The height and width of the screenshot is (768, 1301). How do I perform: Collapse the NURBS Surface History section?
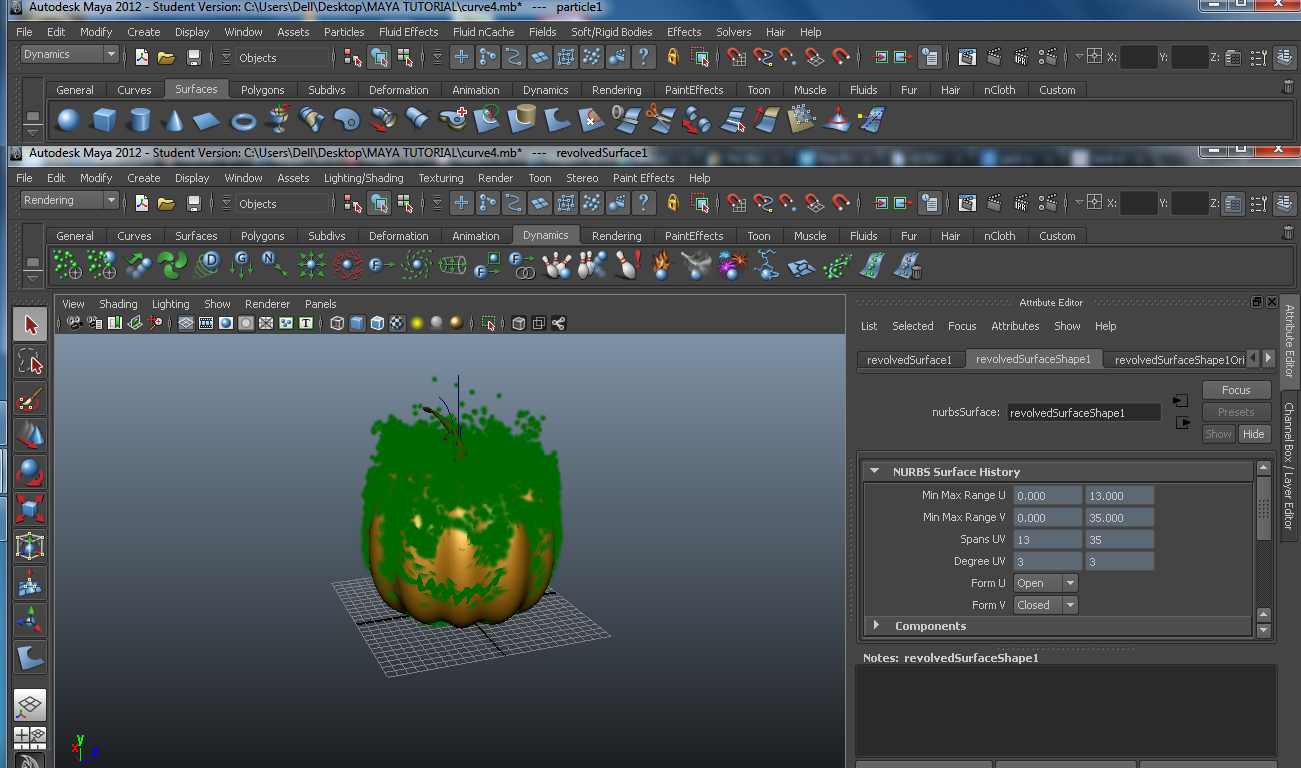pos(874,471)
